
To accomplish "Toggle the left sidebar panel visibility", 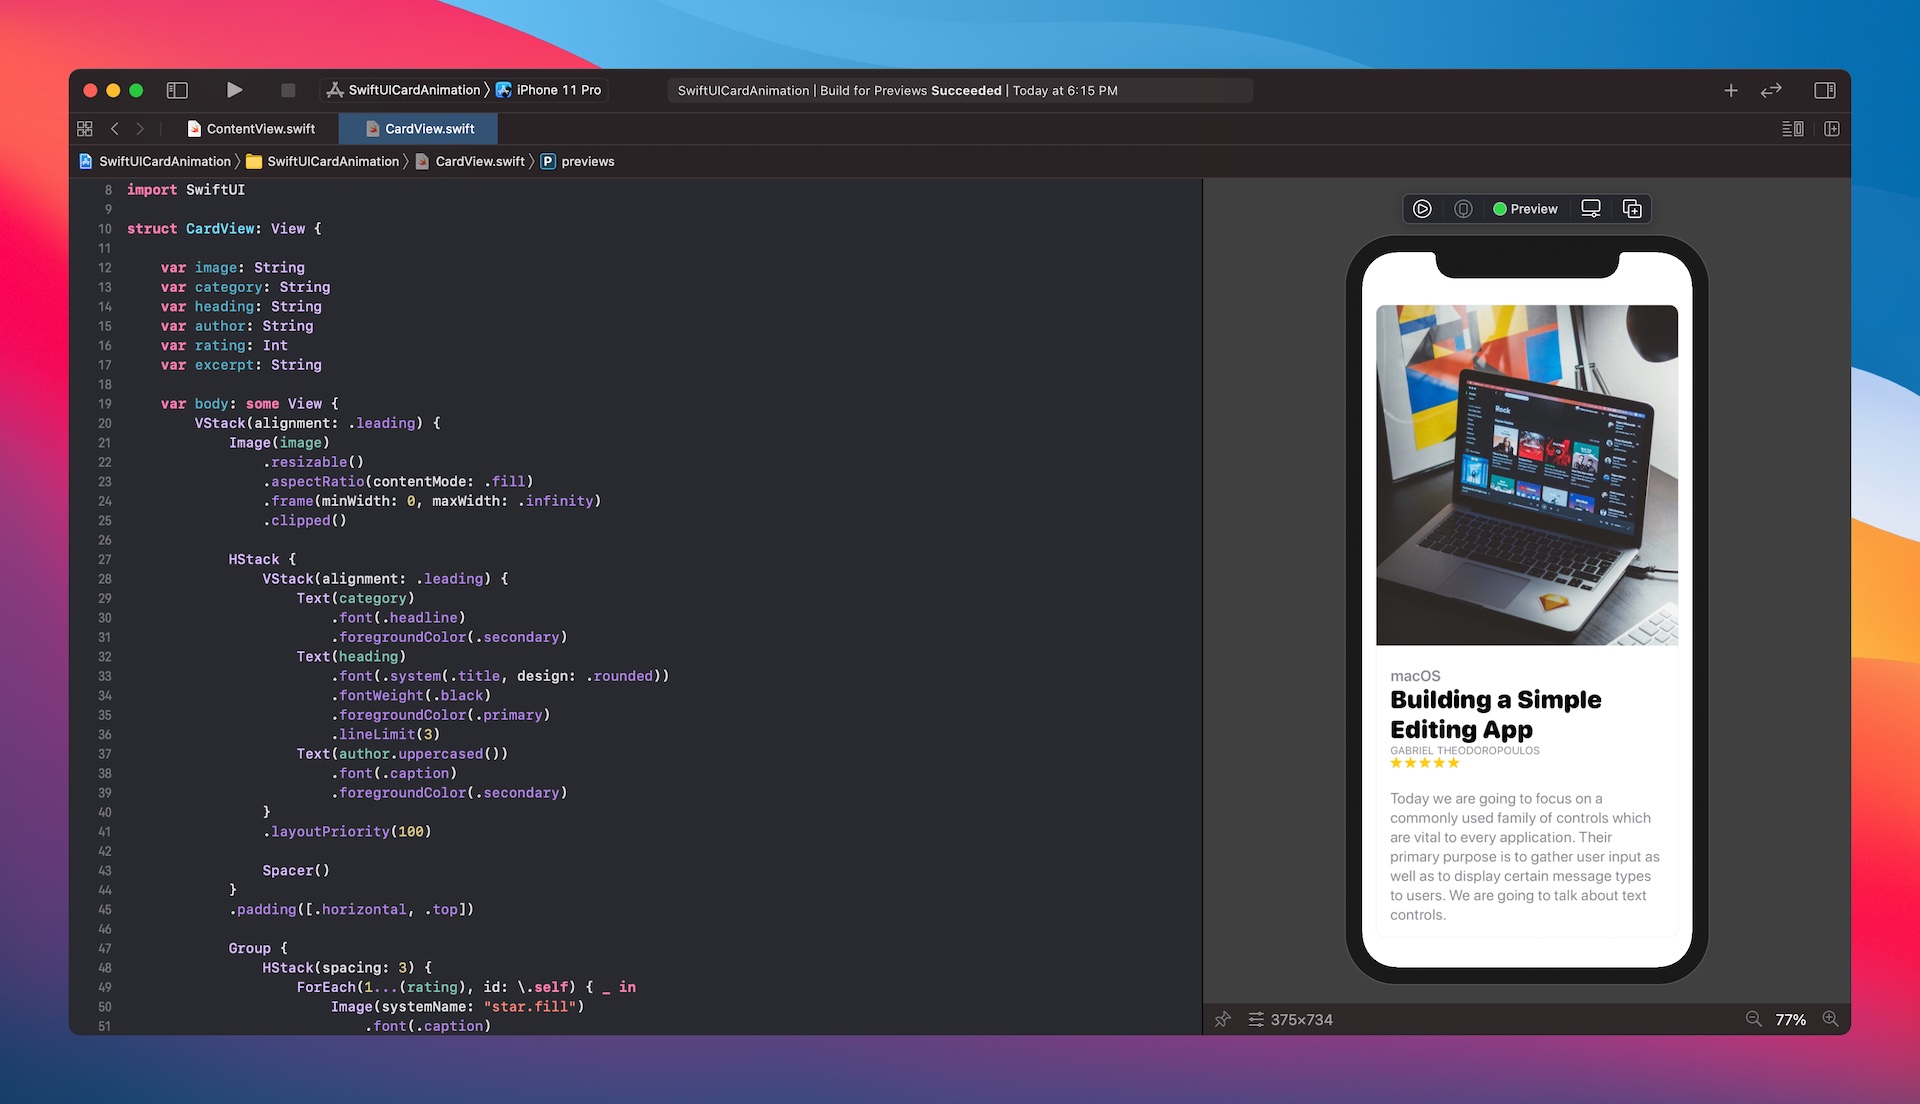I will pos(178,90).
